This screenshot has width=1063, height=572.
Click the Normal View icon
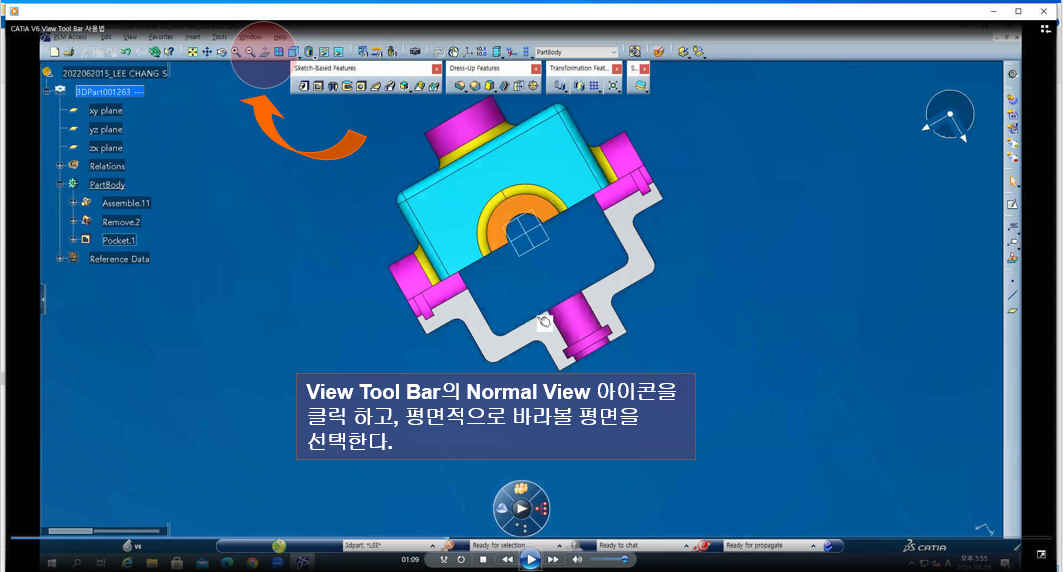(x=264, y=52)
